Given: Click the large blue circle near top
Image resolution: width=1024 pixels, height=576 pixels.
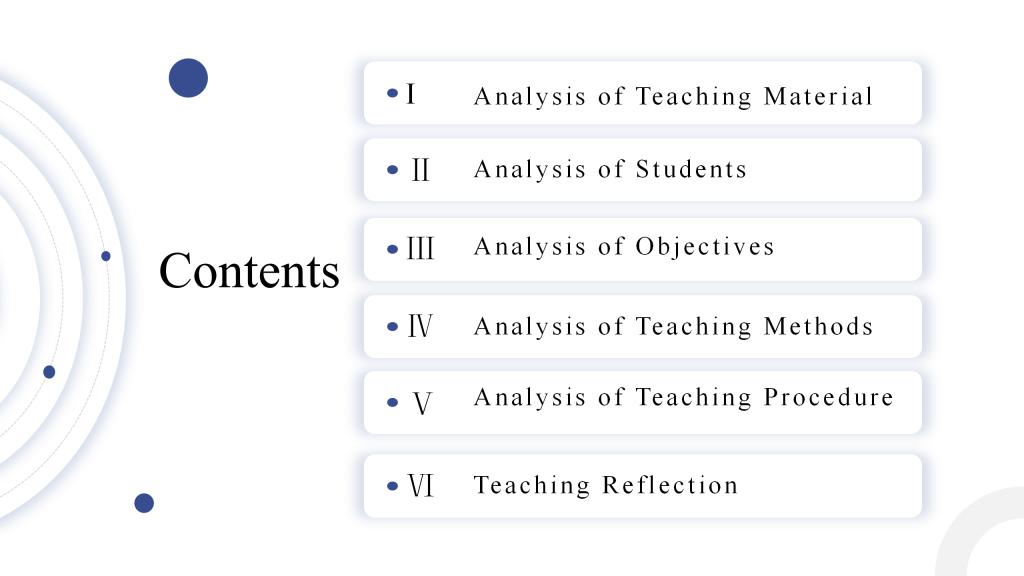Looking at the screenshot, I should pos(188,78).
